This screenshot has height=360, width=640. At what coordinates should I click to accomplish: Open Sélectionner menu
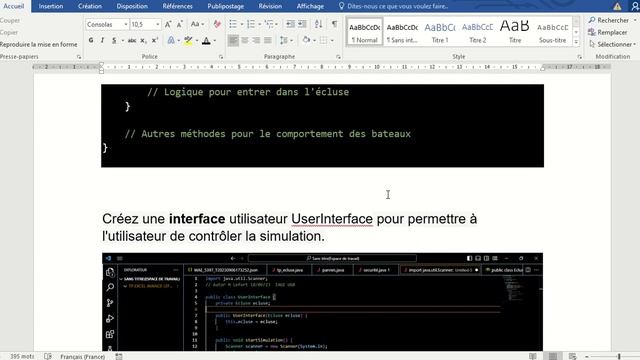click(x=612, y=44)
